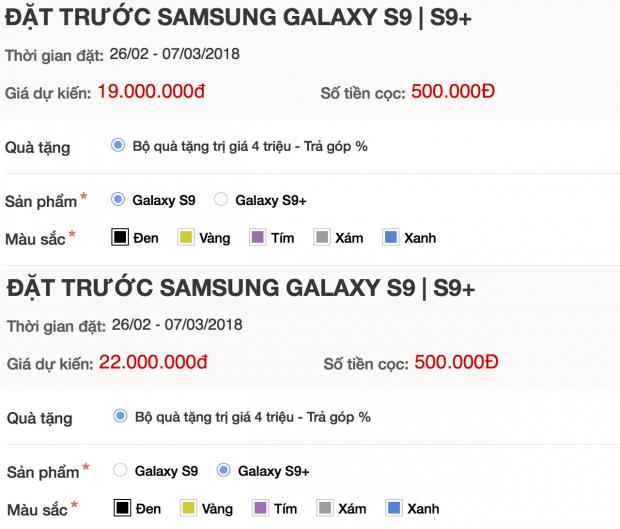Choose the purple (Tím) swatch in the second form
Image resolution: width=620 pixels, height=529 pixels.
[x=260, y=508]
